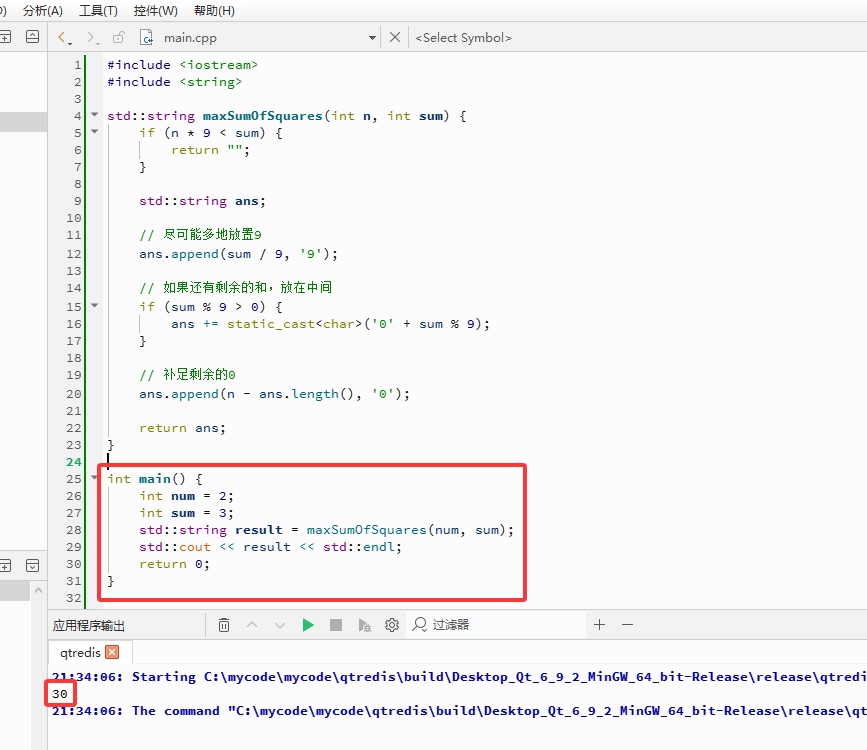Screen dimensions: 867x750
Task: Collapse the main function fold at line 25
Action: tap(95, 477)
